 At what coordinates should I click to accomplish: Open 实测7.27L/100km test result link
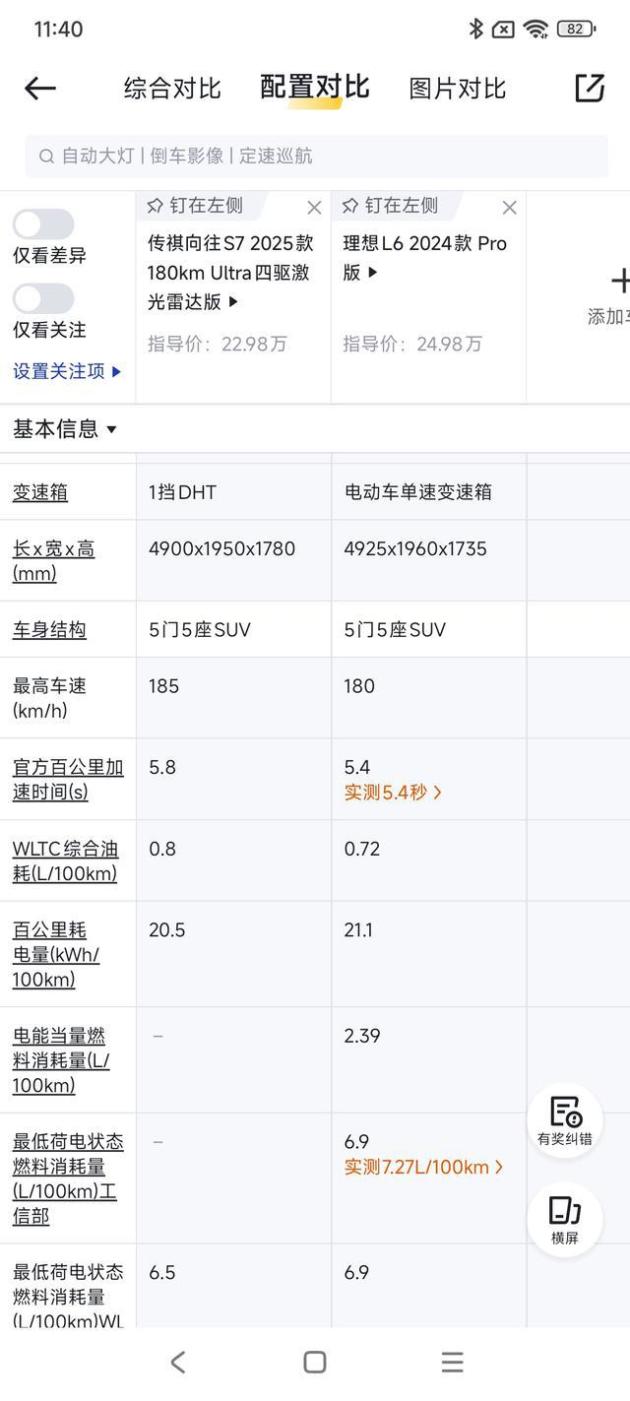tap(423, 1167)
